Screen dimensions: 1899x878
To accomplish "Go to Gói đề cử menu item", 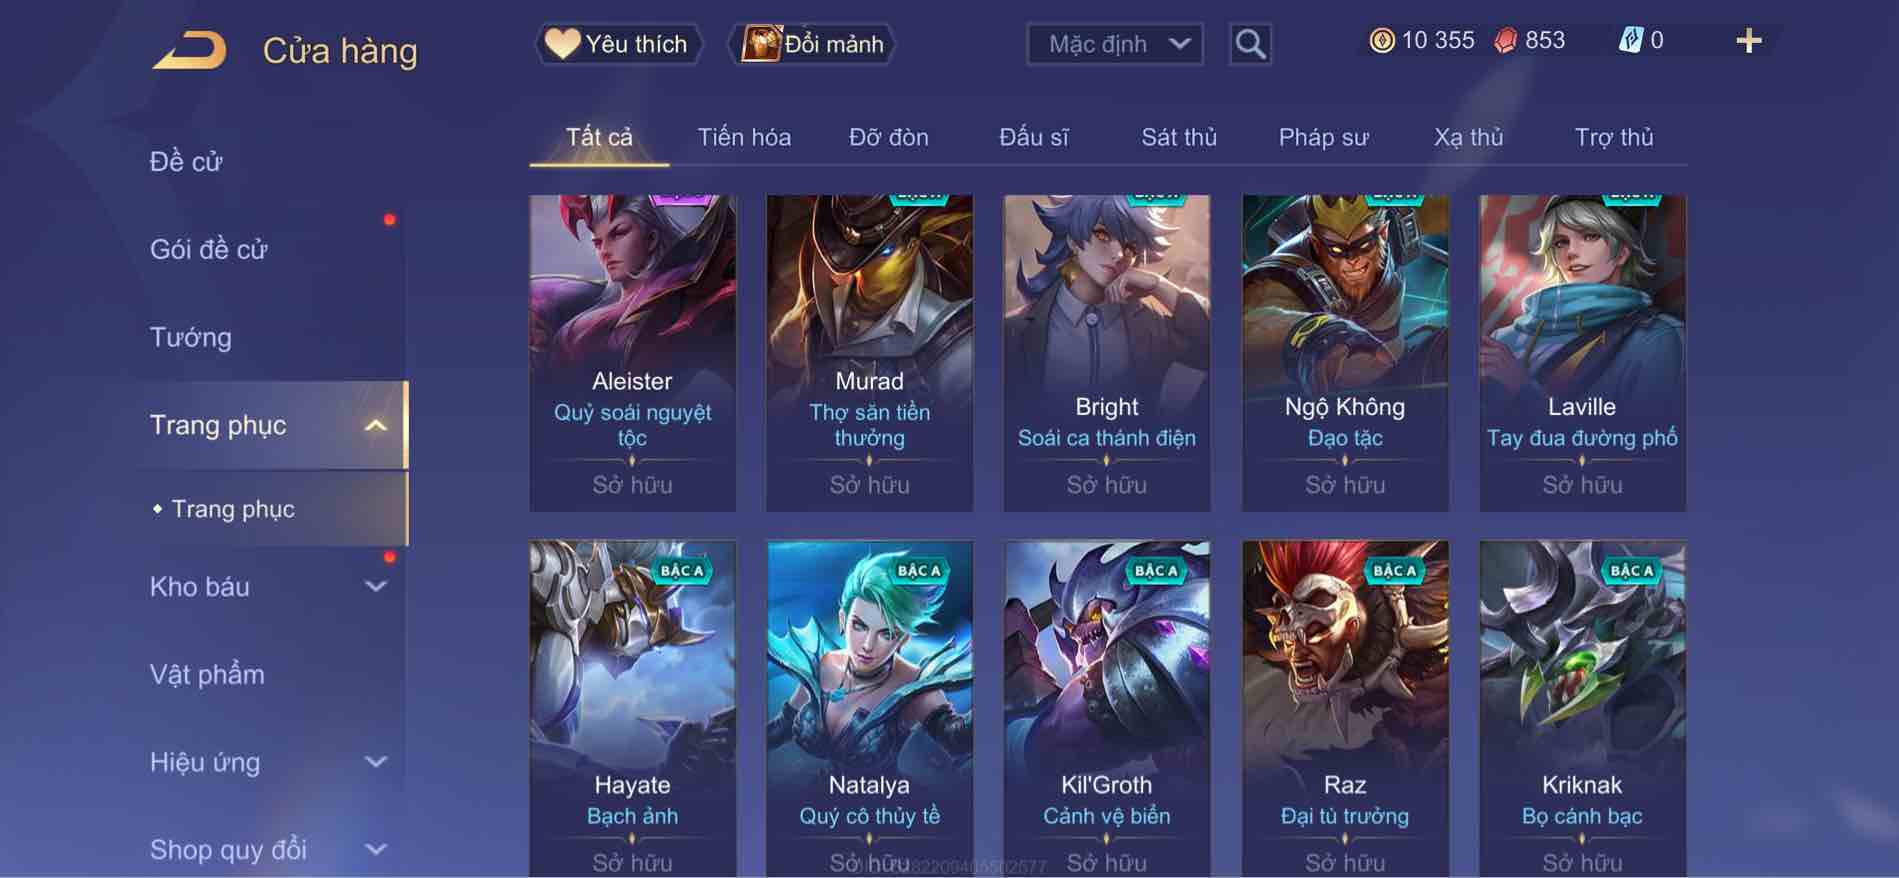I will tap(209, 249).
